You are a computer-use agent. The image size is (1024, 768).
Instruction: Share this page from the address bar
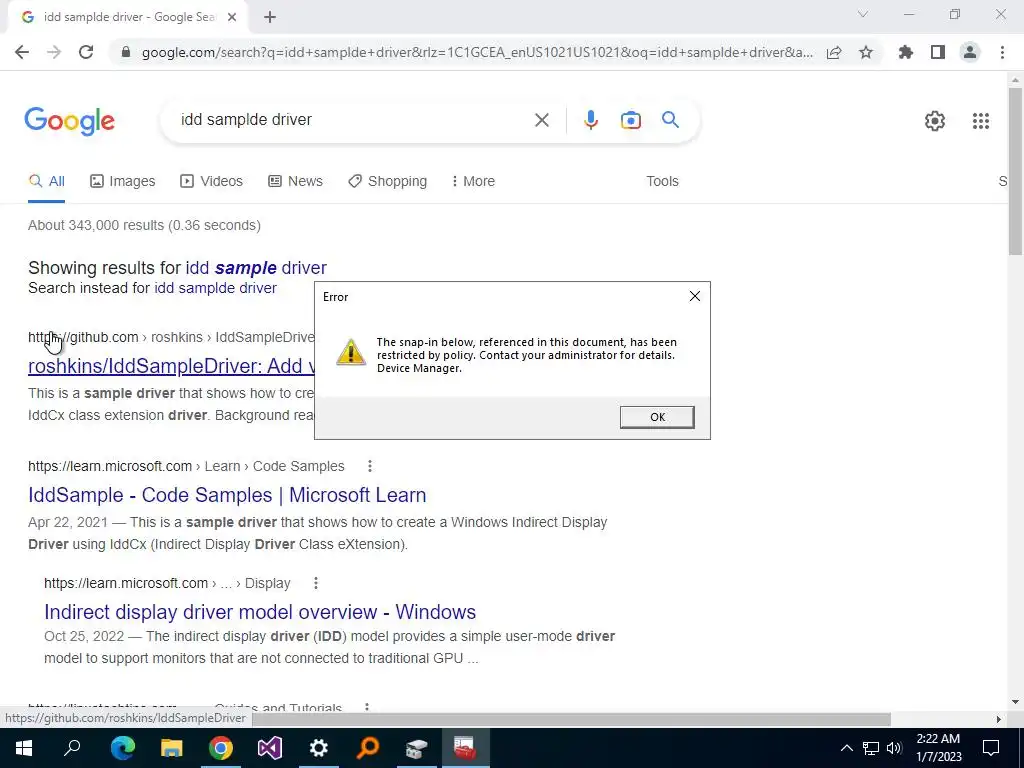pos(834,52)
